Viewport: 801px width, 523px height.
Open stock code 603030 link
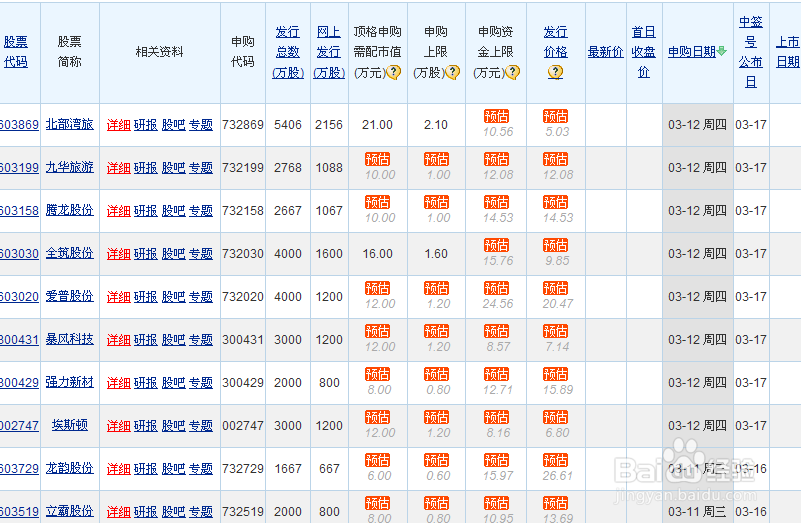tap(19, 253)
